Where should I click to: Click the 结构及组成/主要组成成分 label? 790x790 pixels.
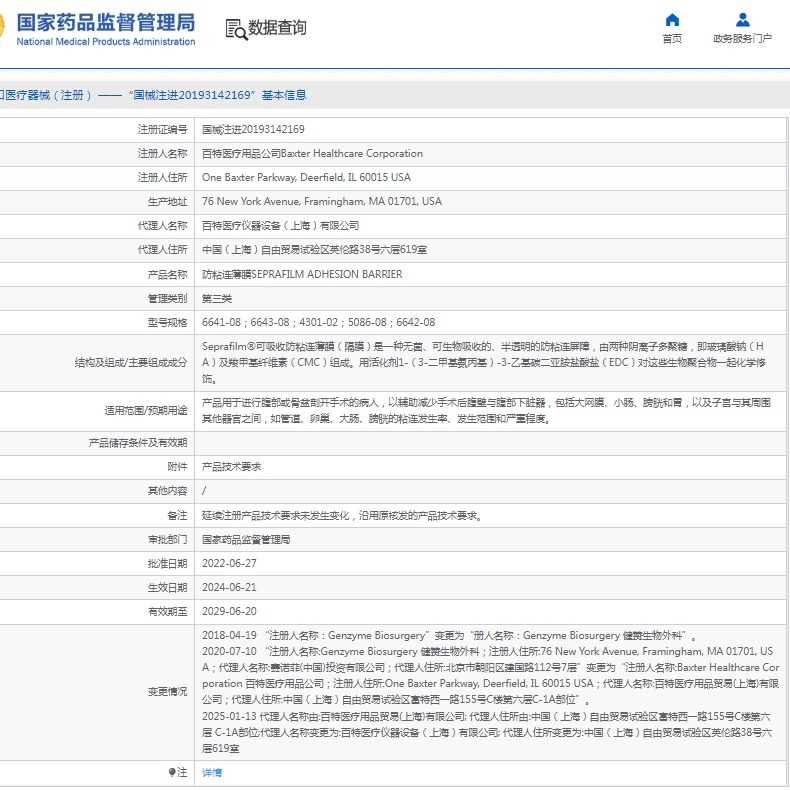[131, 362]
